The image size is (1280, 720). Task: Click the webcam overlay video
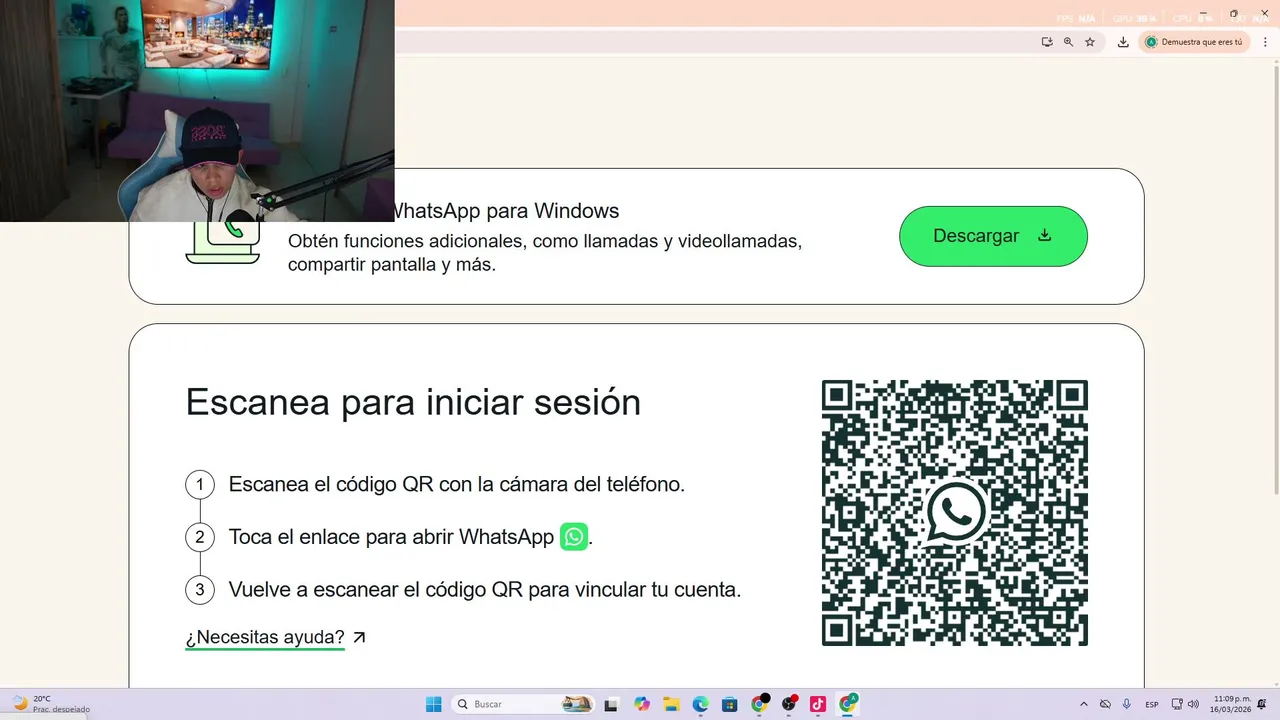tap(197, 110)
